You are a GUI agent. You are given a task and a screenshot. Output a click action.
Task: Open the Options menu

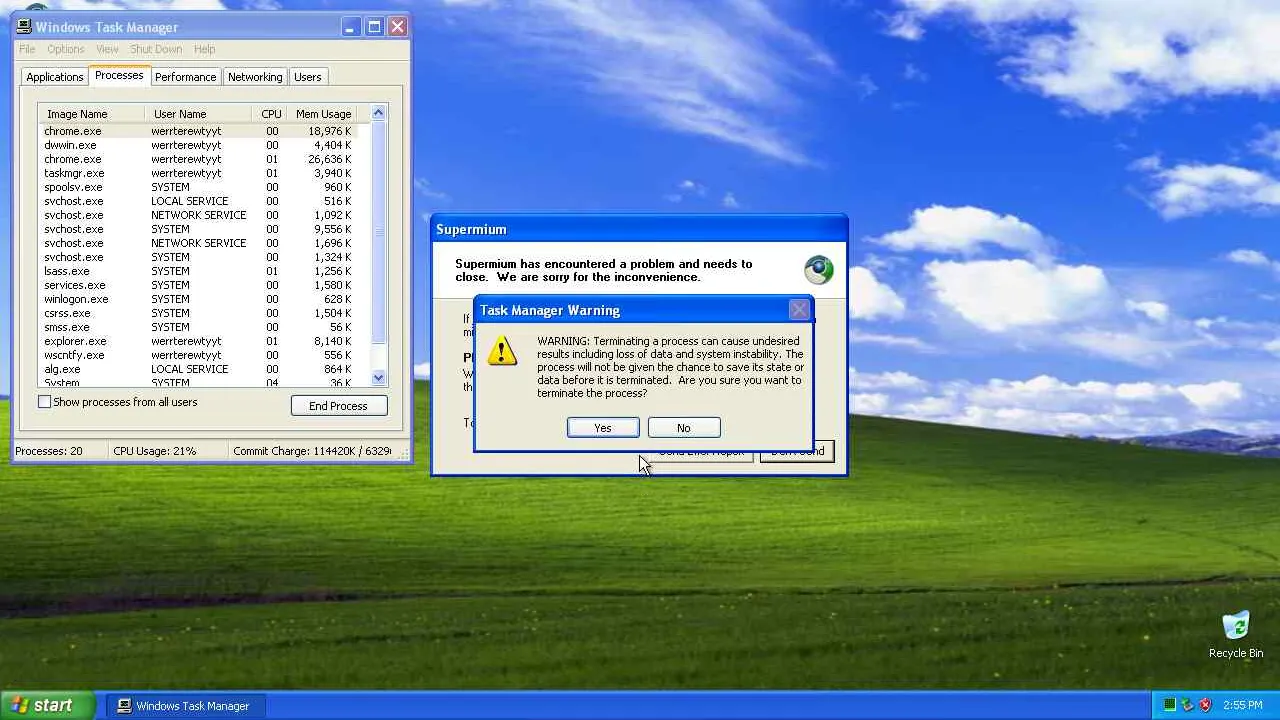(x=65, y=49)
